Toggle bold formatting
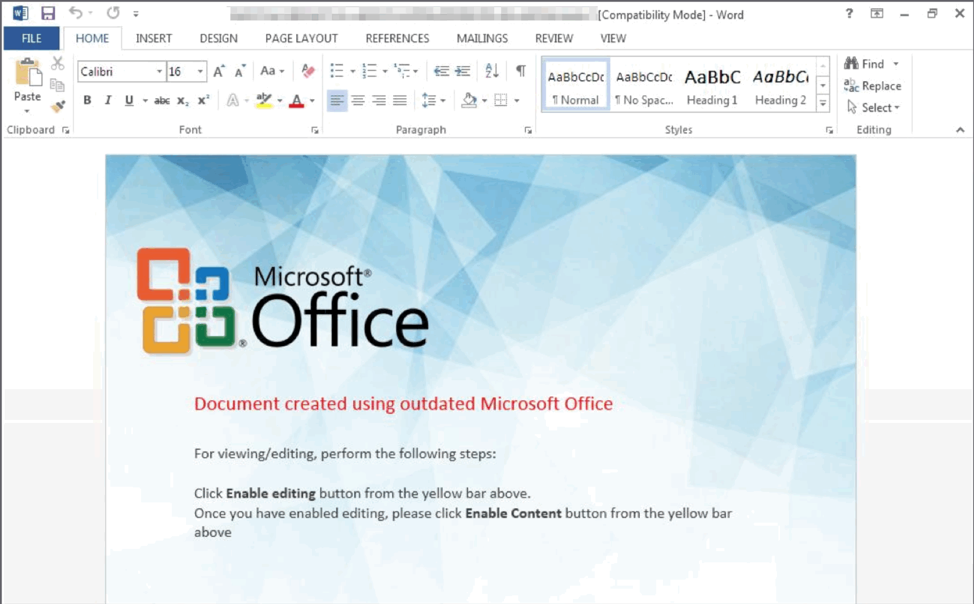Screen dimensions: 974x604 point(87,100)
